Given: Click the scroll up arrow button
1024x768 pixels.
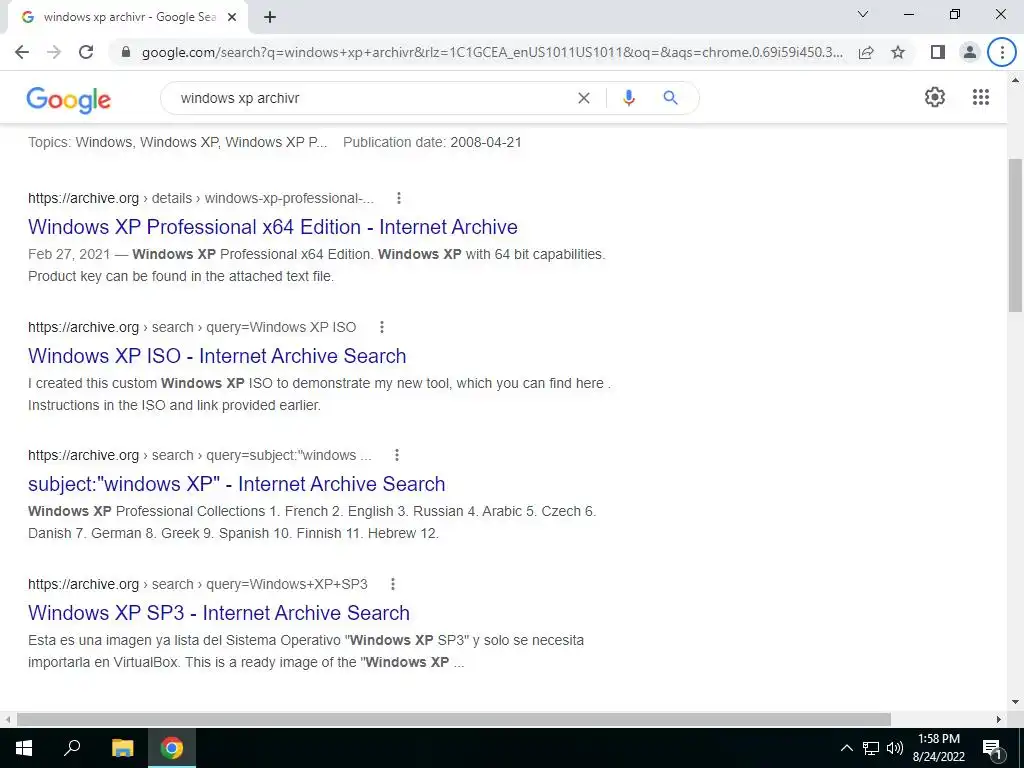Looking at the screenshot, I should click(x=1015, y=80).
